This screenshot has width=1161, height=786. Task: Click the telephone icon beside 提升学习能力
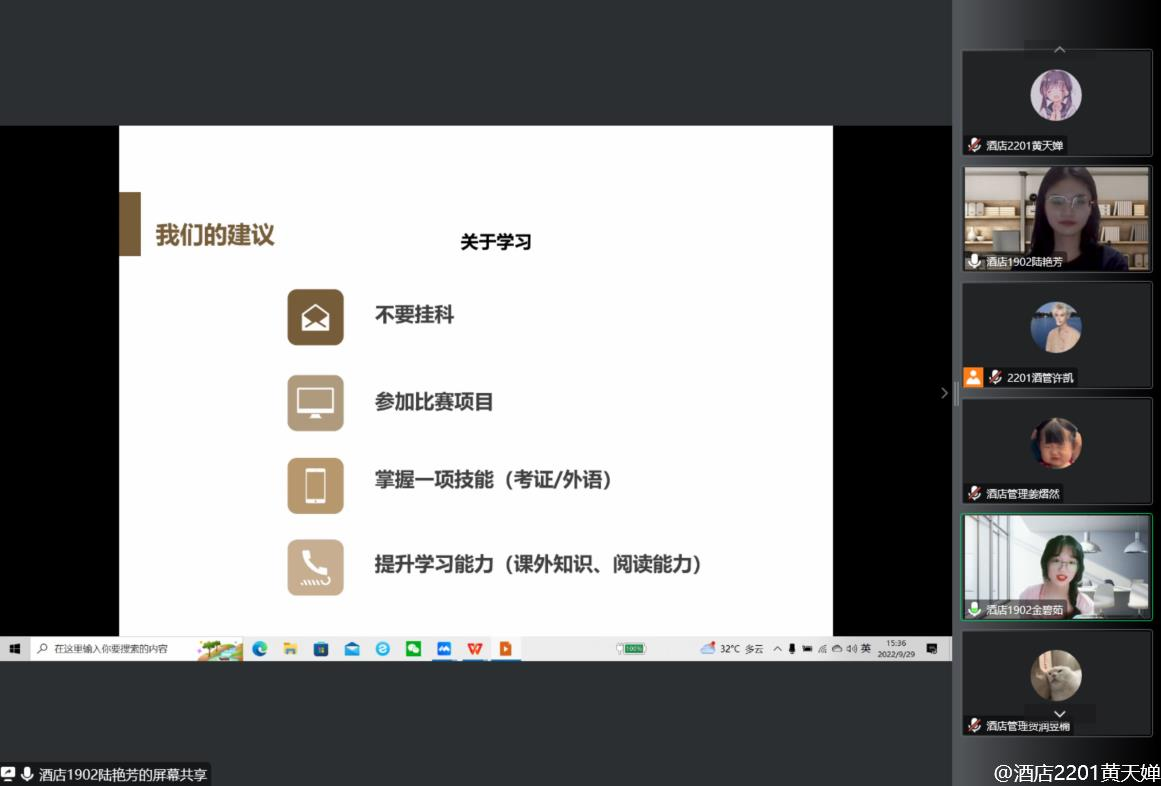click(315, 567)
